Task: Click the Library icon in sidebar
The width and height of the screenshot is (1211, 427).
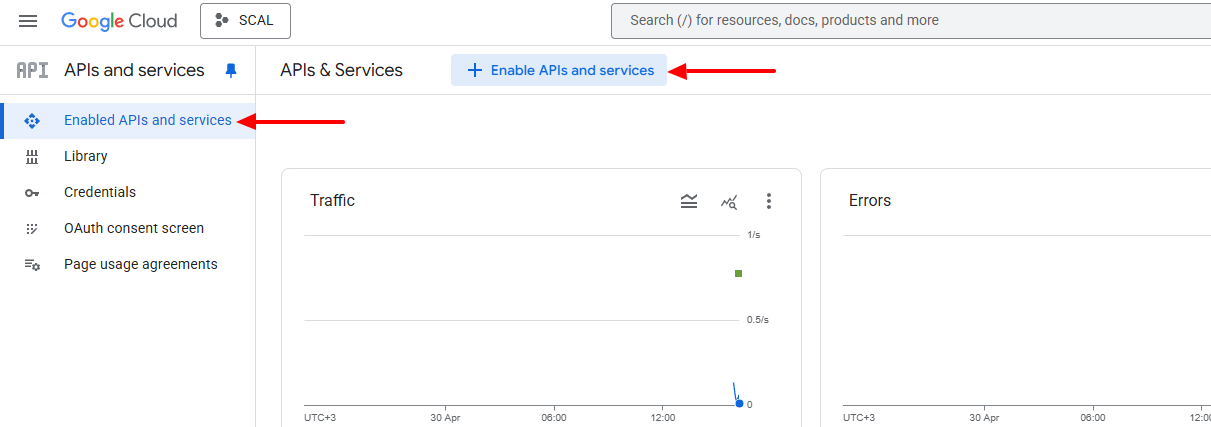Action: [x=32, y=157]
